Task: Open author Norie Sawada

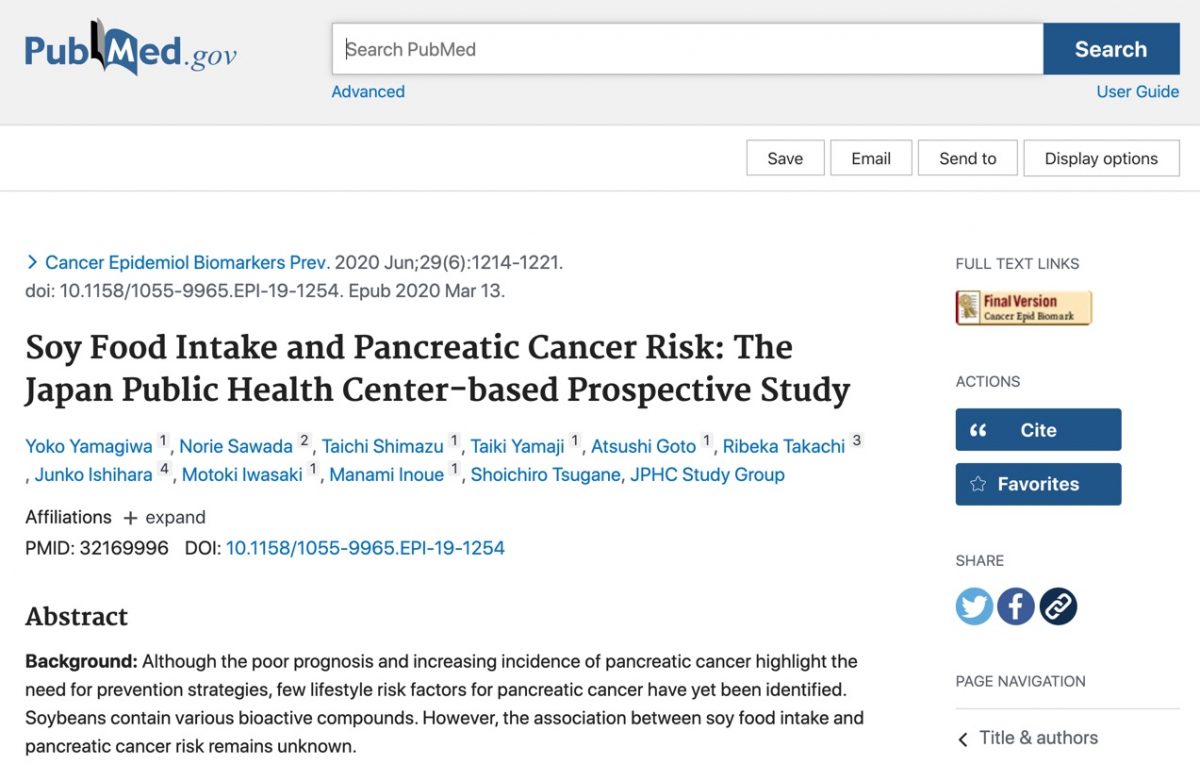Action: click(x=236, y=447)
